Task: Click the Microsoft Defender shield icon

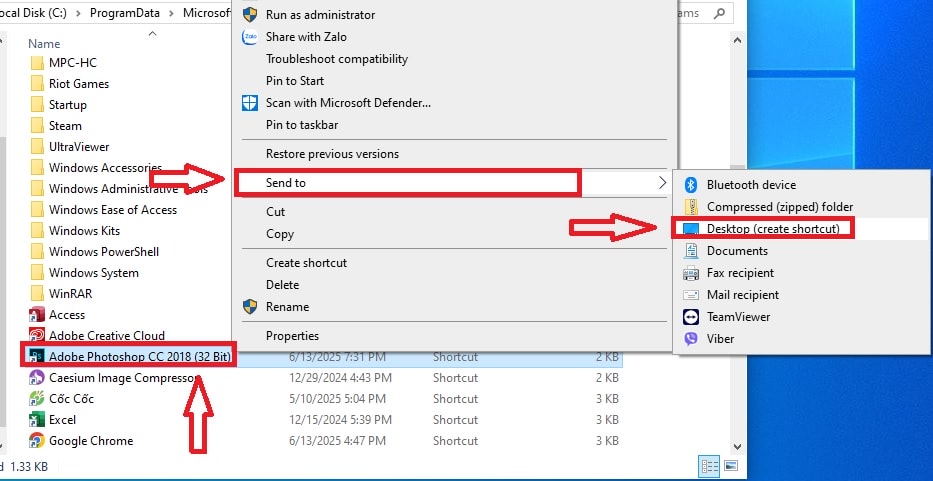Action: point(250,103)
